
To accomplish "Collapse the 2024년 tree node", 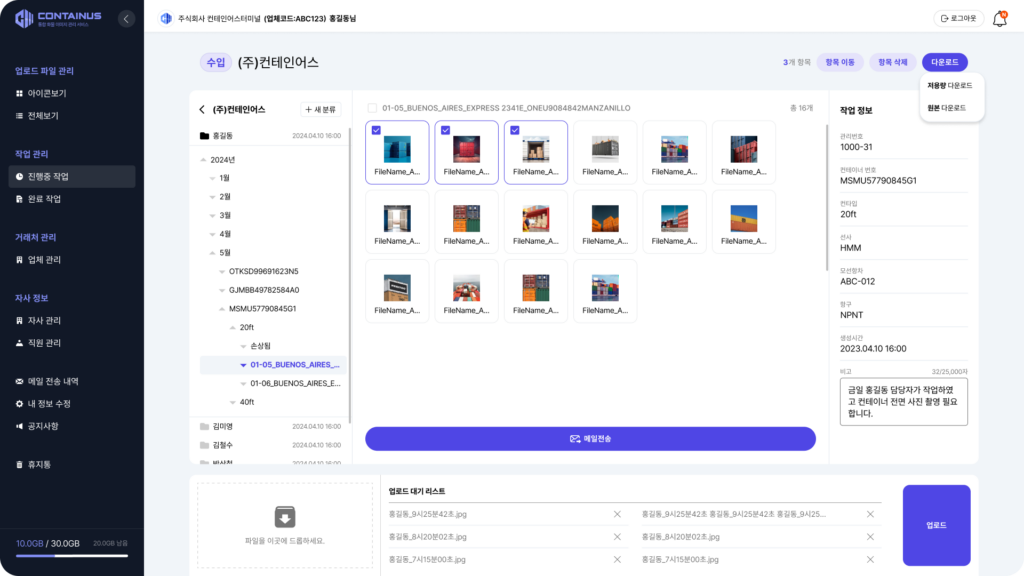I will click(204, 159).
